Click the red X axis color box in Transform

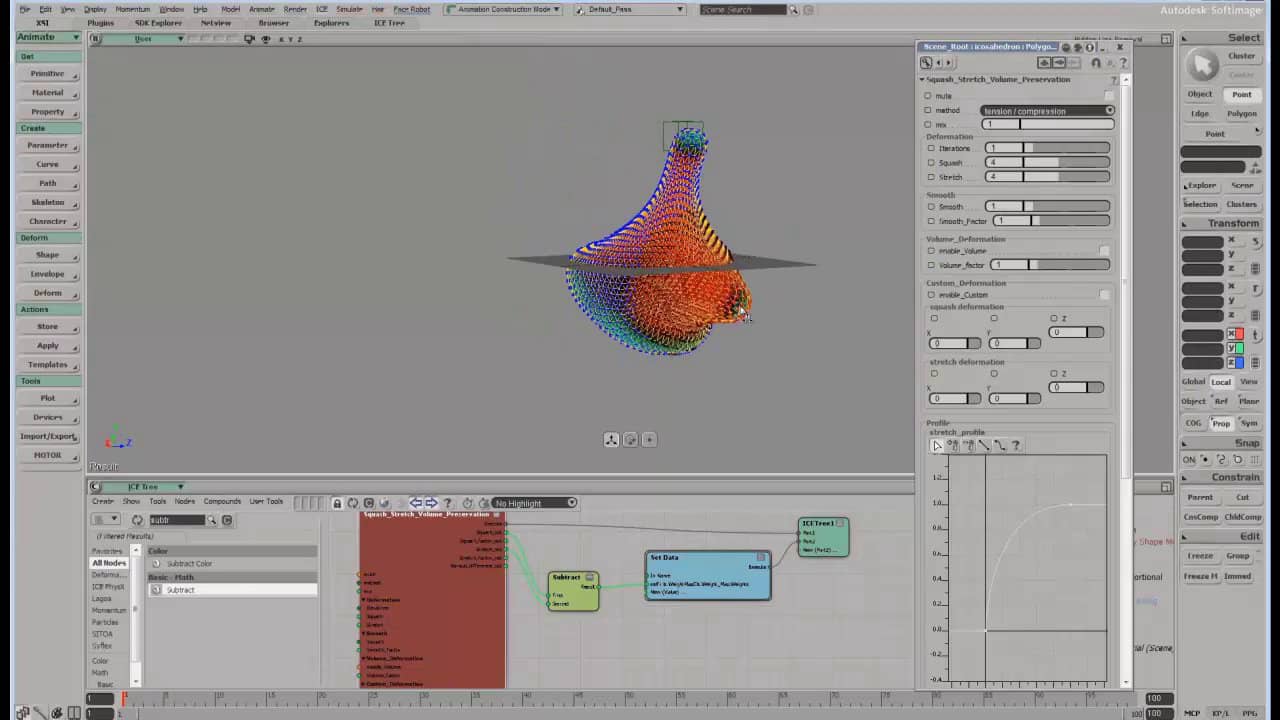click(1238, 334)
